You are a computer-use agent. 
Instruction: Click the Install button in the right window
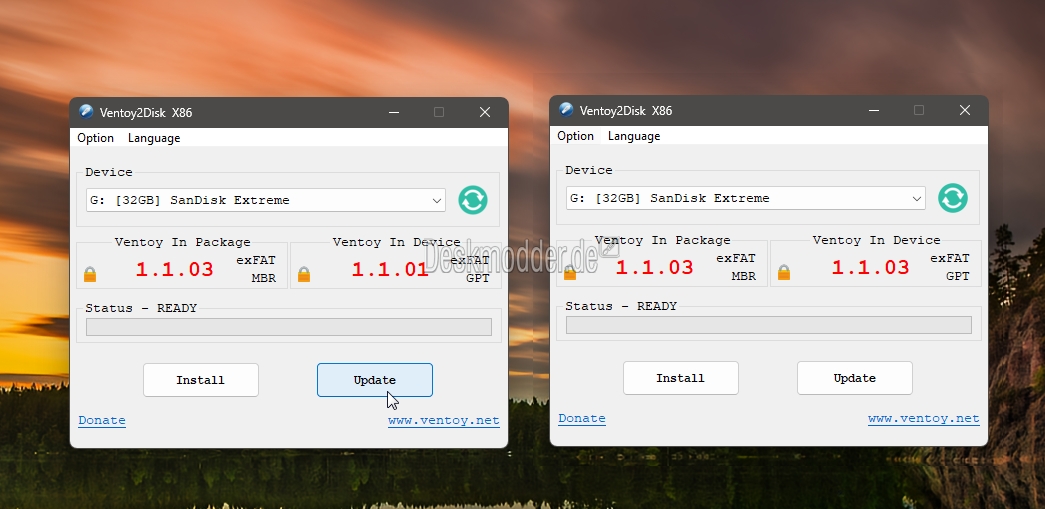pyautogui.click(x=680, y=378)
